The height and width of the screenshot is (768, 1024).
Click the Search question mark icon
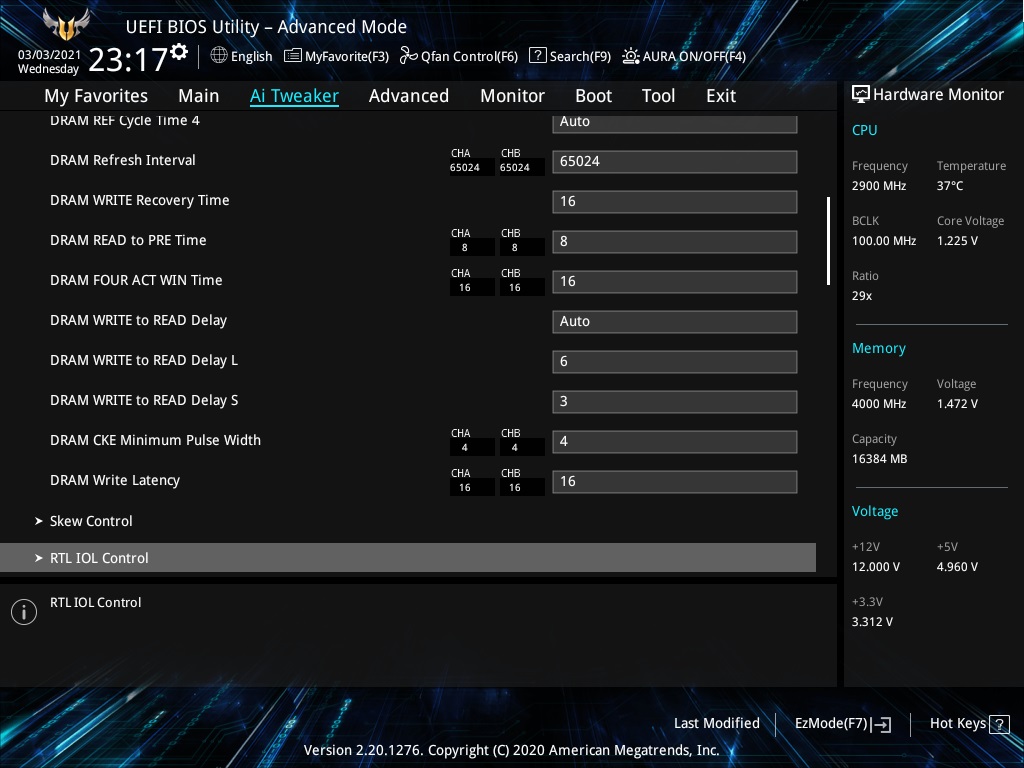537,56
